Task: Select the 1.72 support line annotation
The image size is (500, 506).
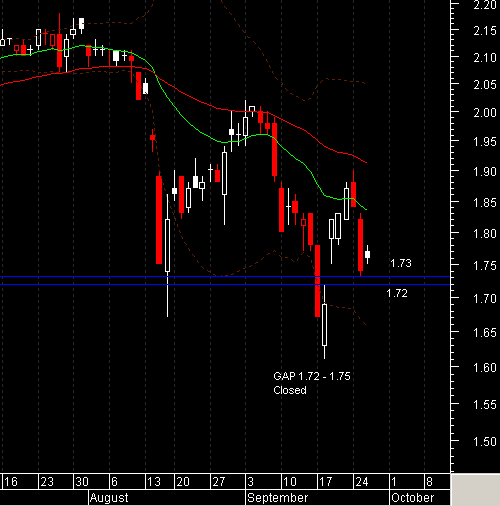Action: (397, 293)
